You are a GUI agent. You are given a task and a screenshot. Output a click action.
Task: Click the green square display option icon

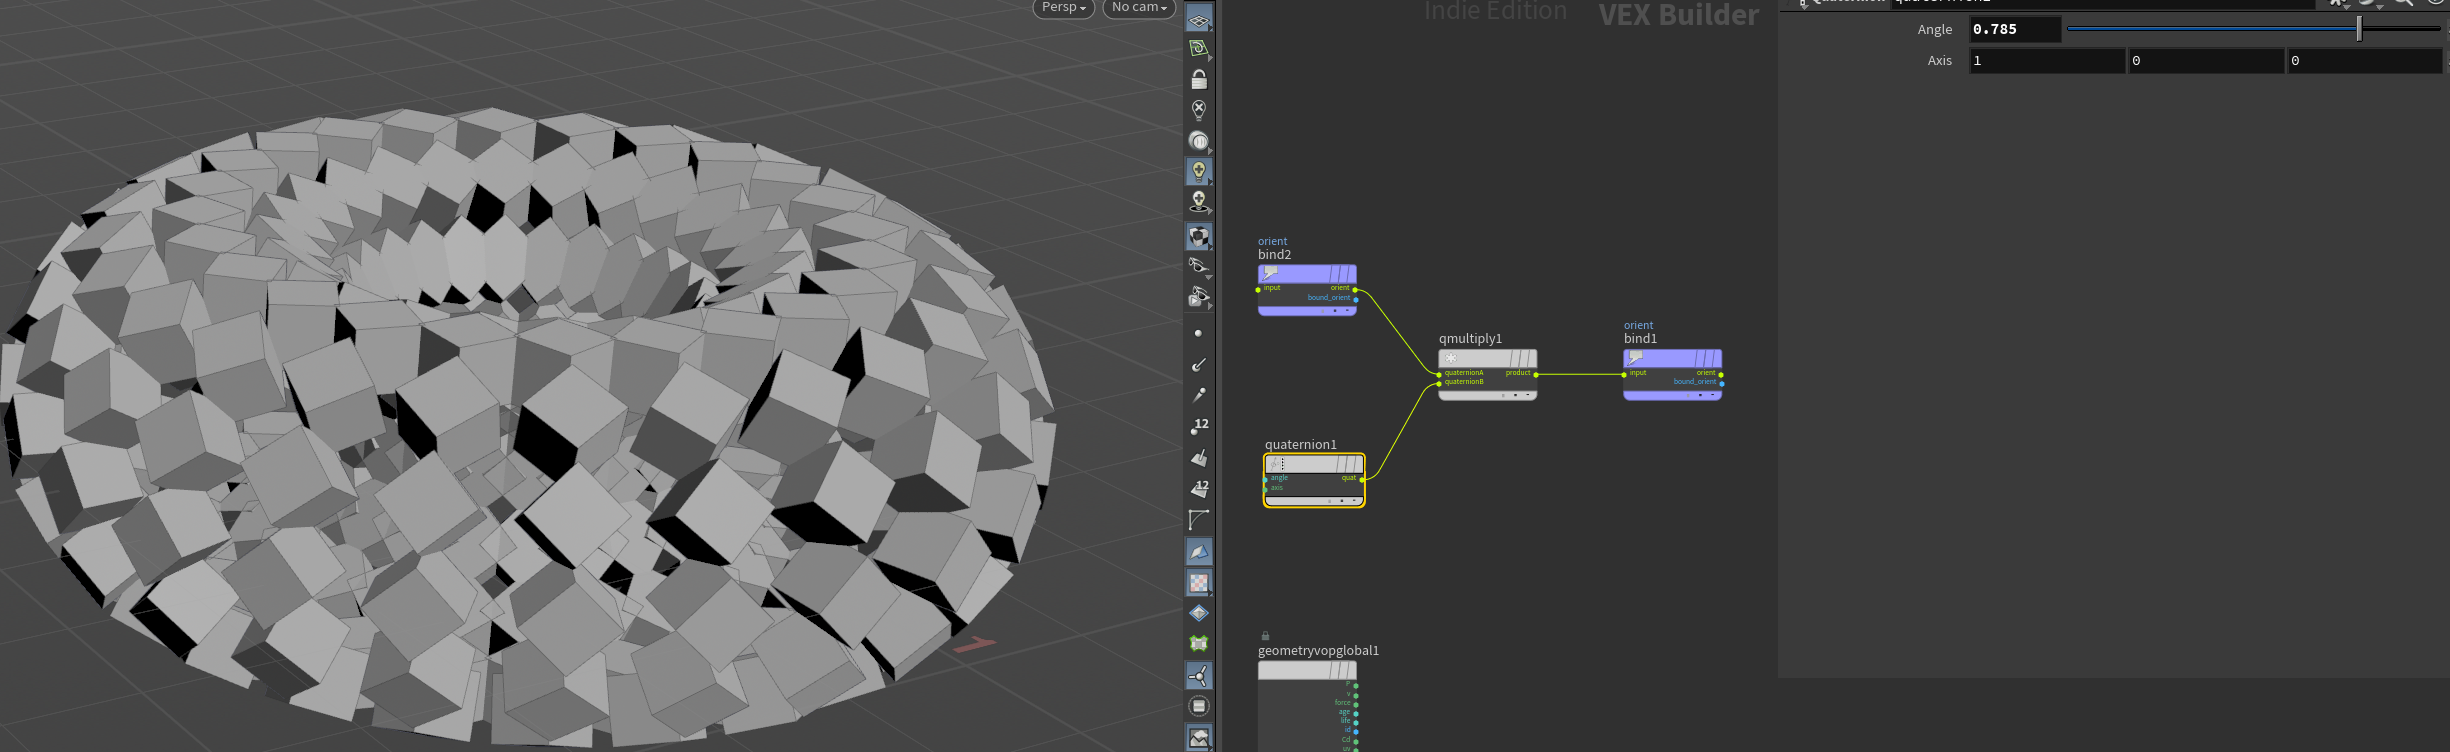(x=1199, y=644)
